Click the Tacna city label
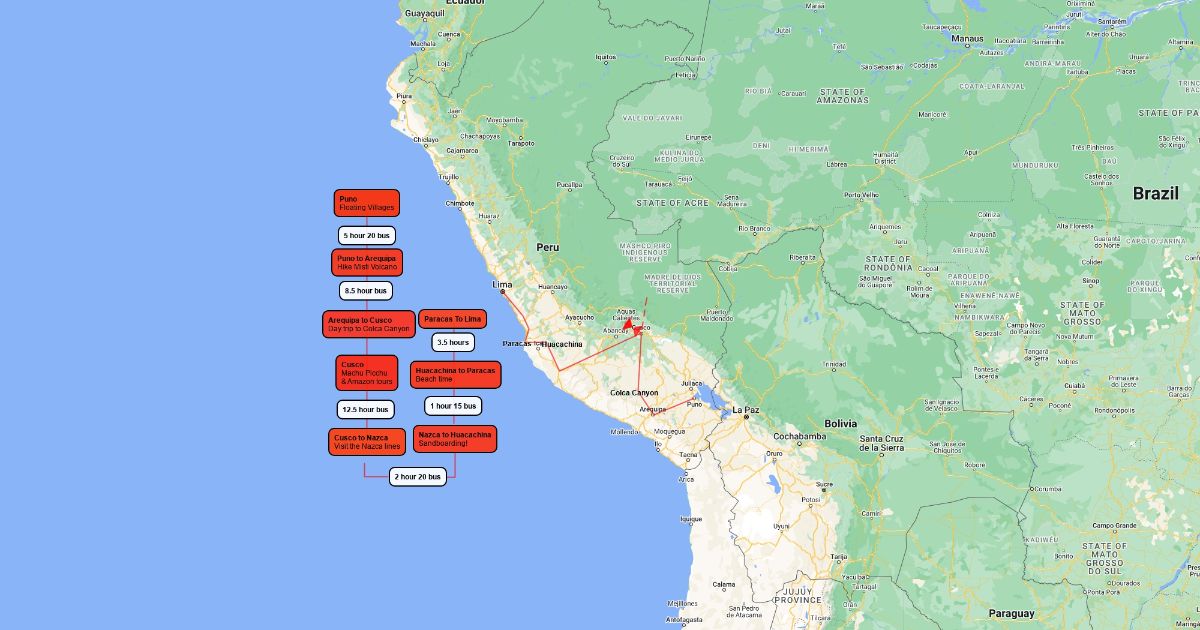This screenshot has width=1200, height=630. tap(689, 455)
